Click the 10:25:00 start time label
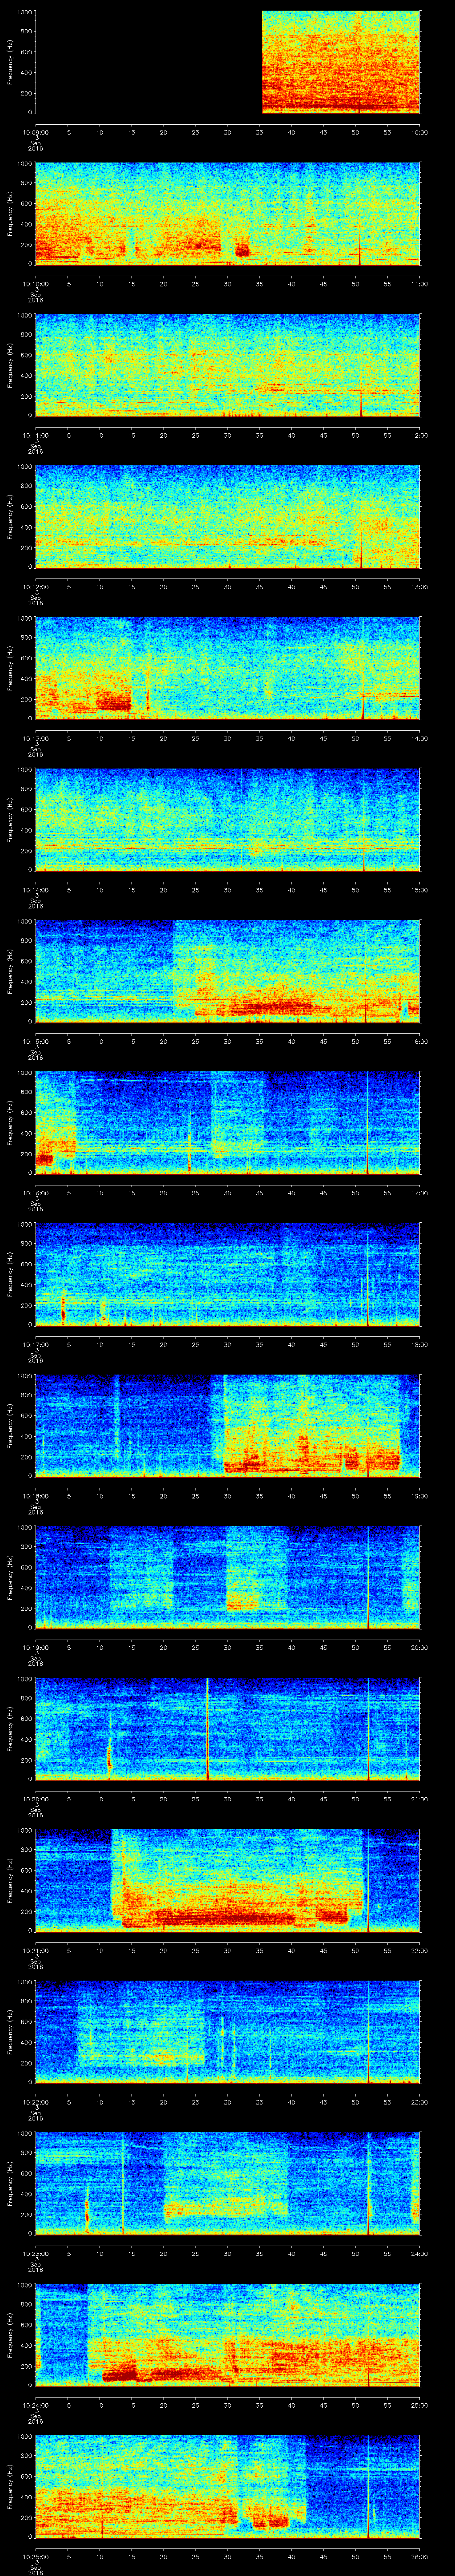 (x=35, y=2556)
